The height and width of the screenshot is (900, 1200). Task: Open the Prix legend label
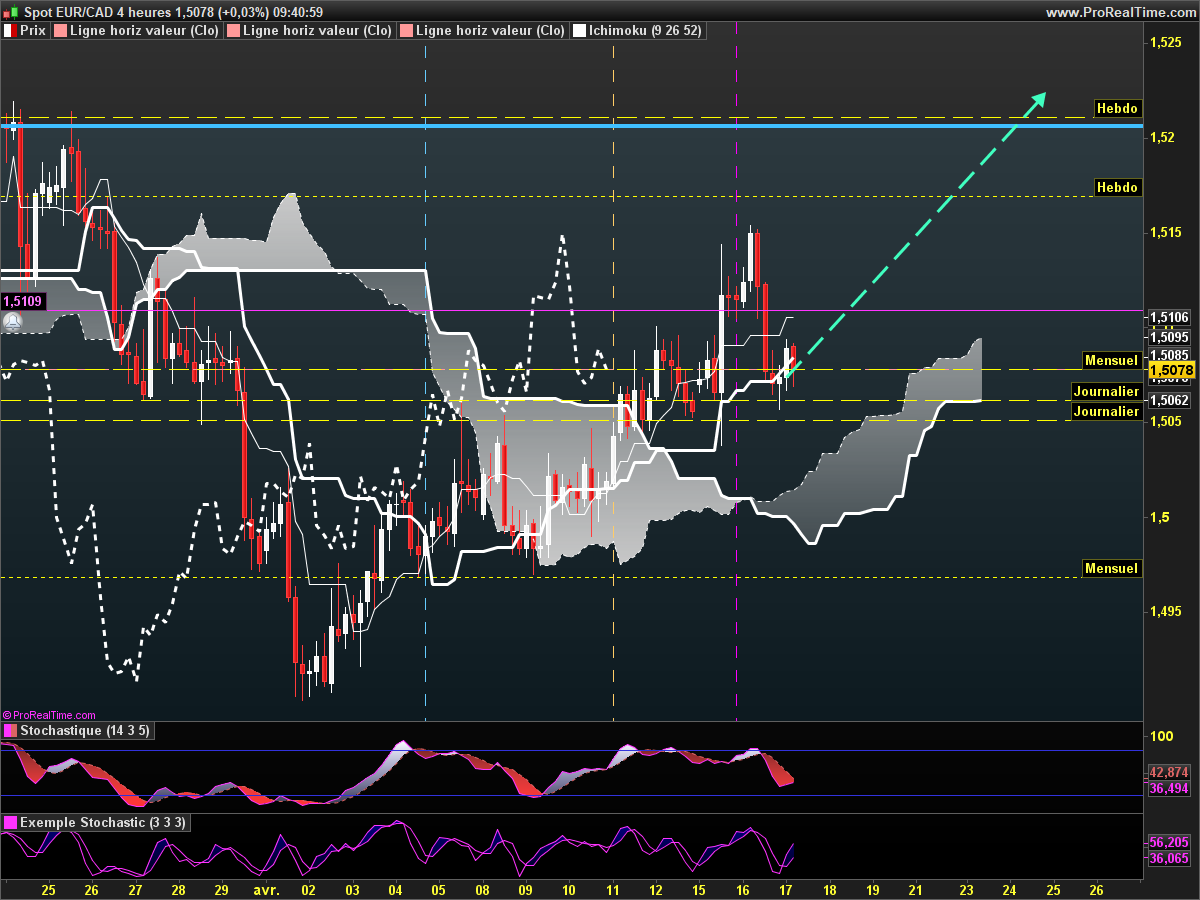tap(33, 31)
